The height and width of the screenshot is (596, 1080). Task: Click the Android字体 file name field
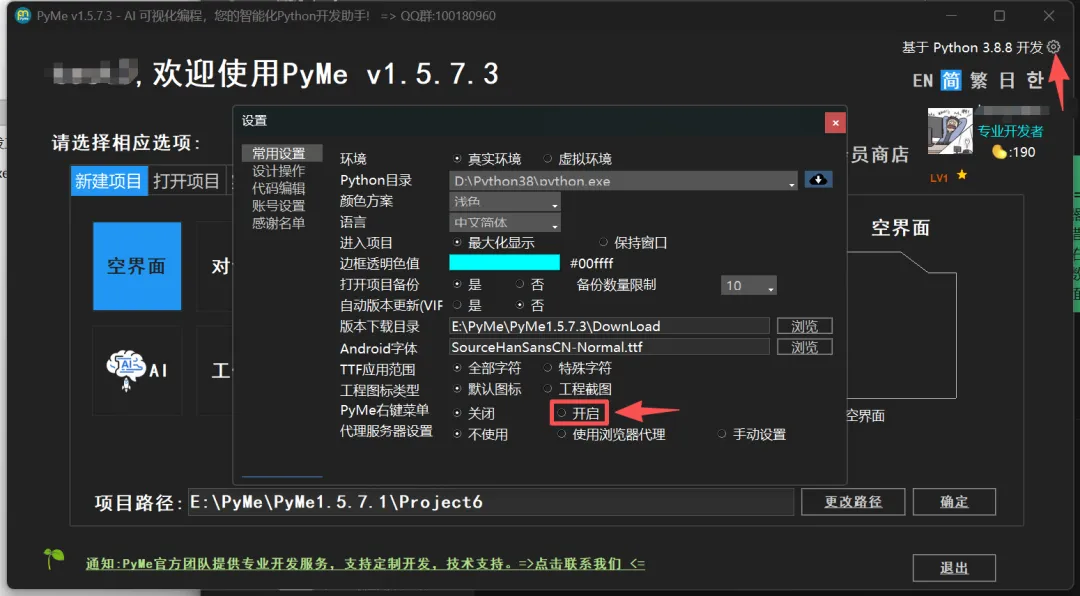pos(609,347)
